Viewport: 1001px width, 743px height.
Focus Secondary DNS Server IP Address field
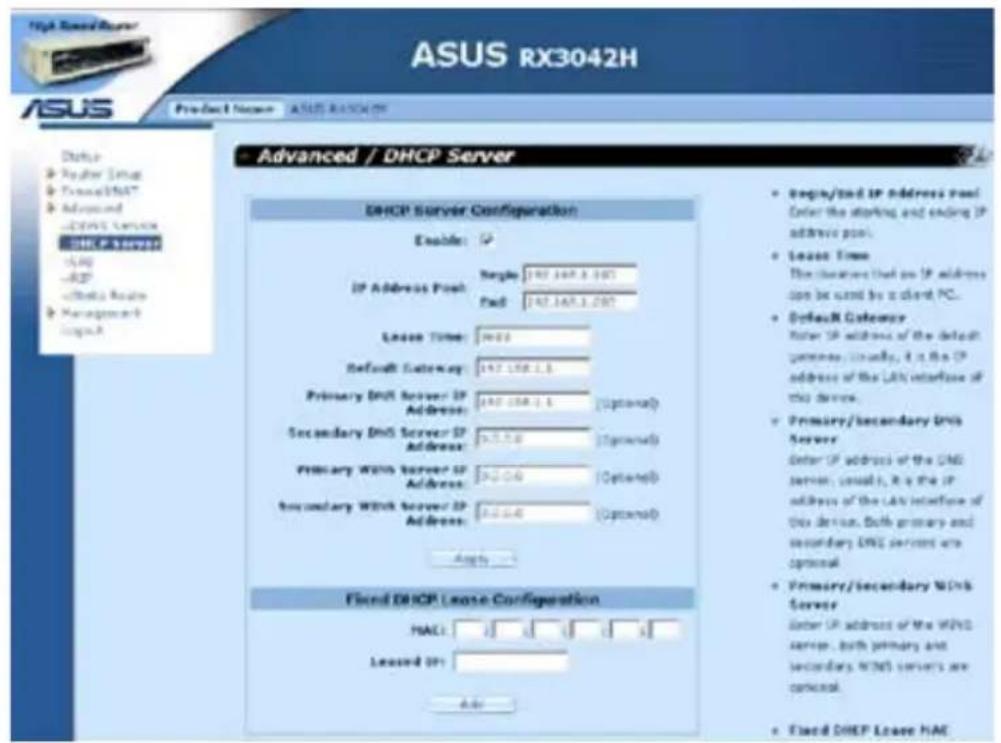[x=533, y=439]
